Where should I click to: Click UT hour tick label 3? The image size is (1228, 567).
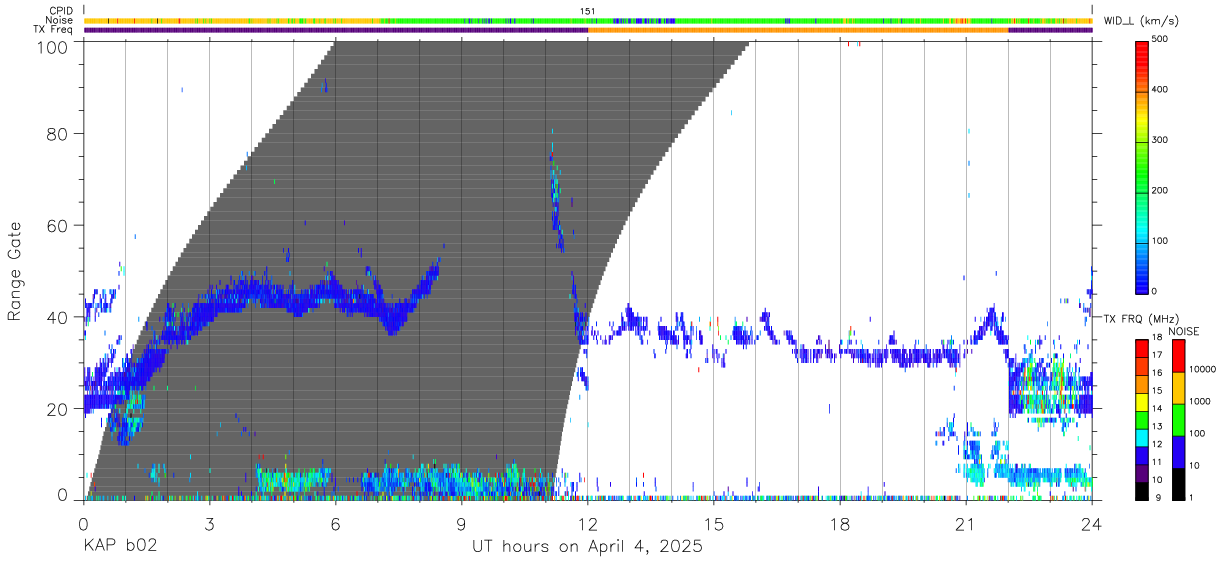(x=209, y=524)
